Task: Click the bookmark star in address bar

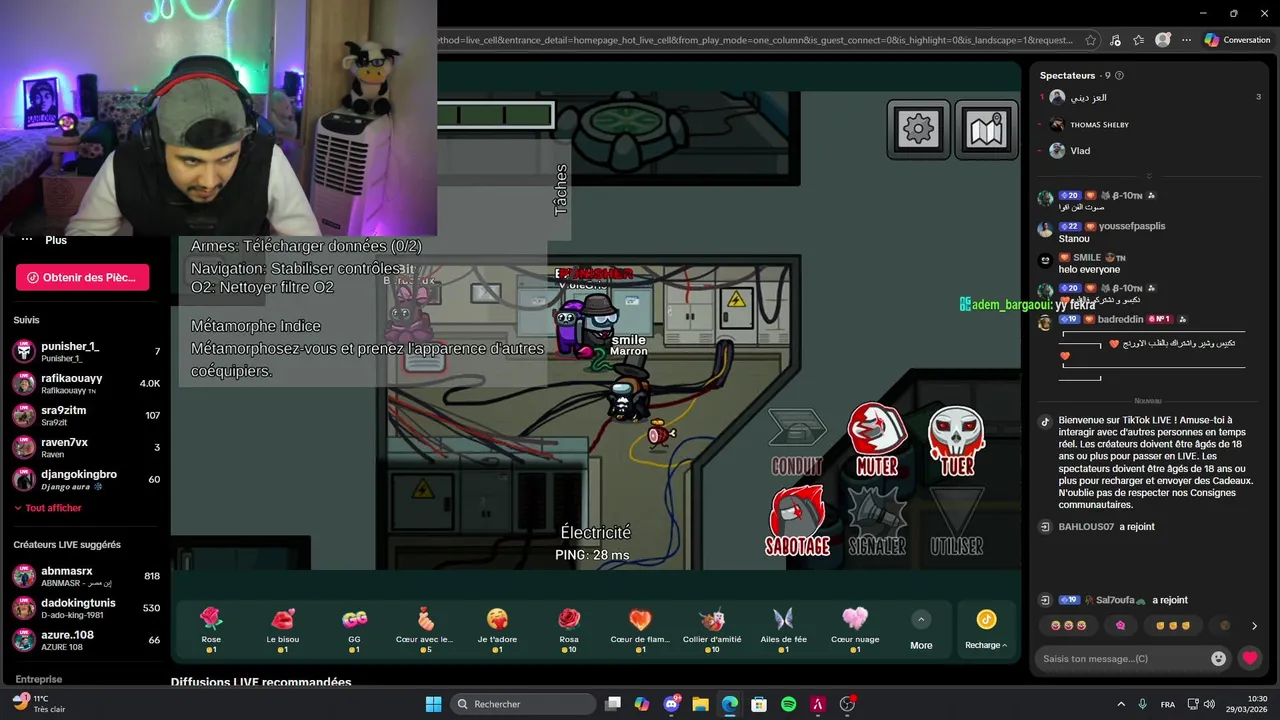Action: coord(1090,40)
